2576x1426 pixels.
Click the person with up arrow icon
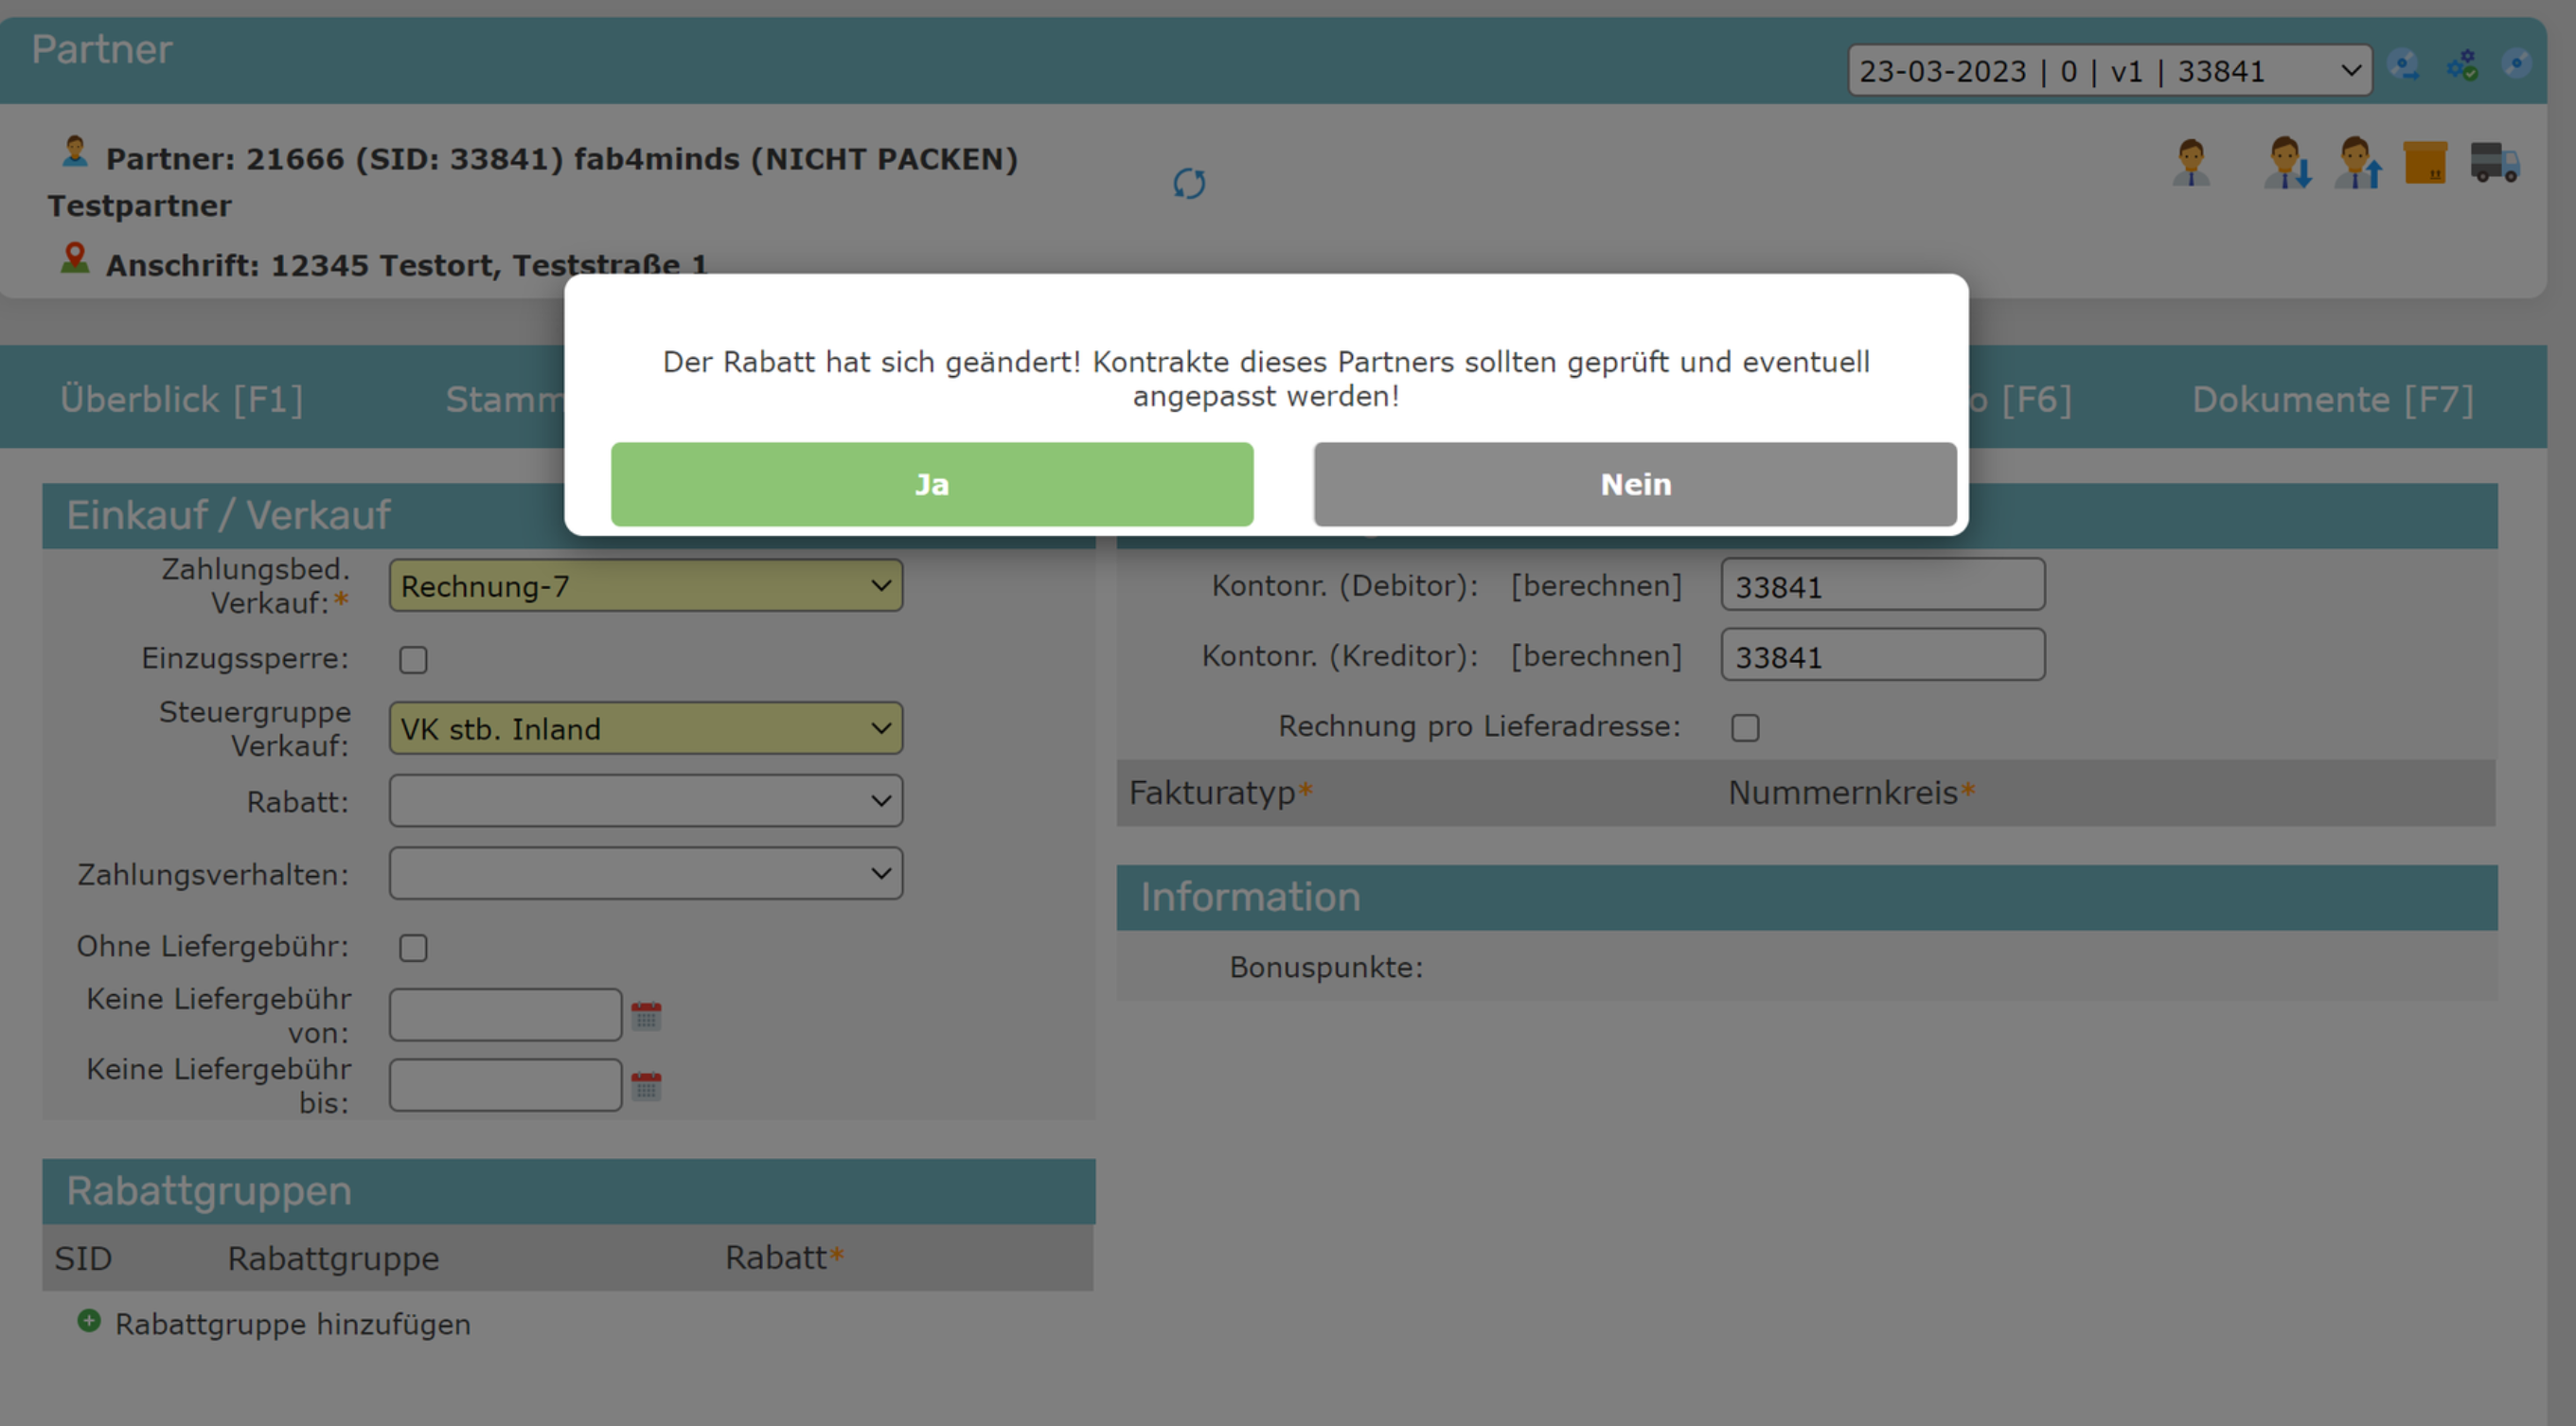tap(2357, 163)
